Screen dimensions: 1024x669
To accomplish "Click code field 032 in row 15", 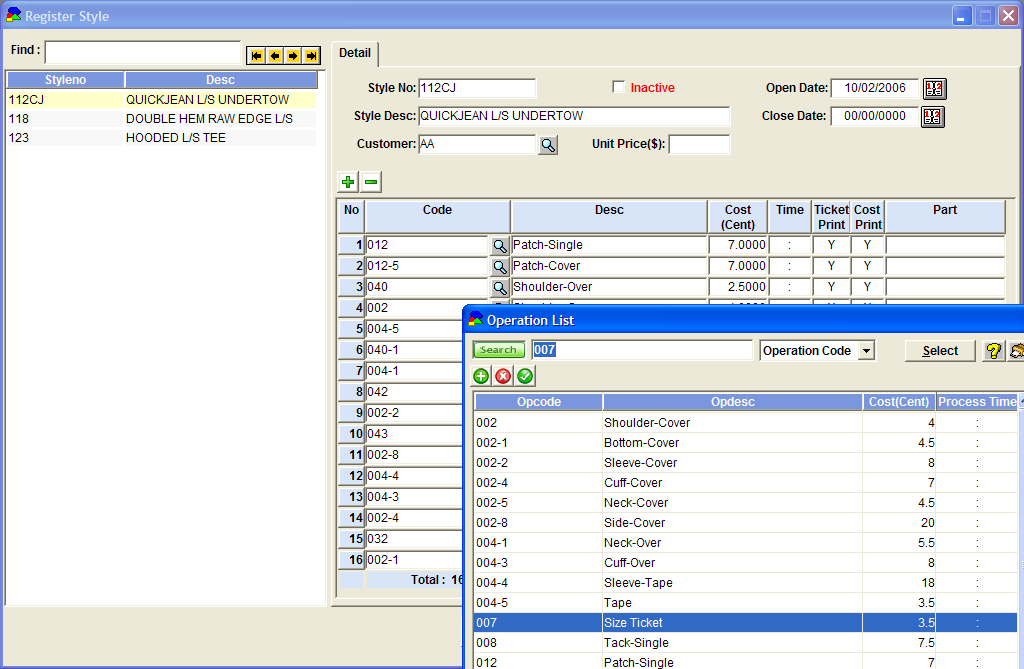I will click(414, 539).
